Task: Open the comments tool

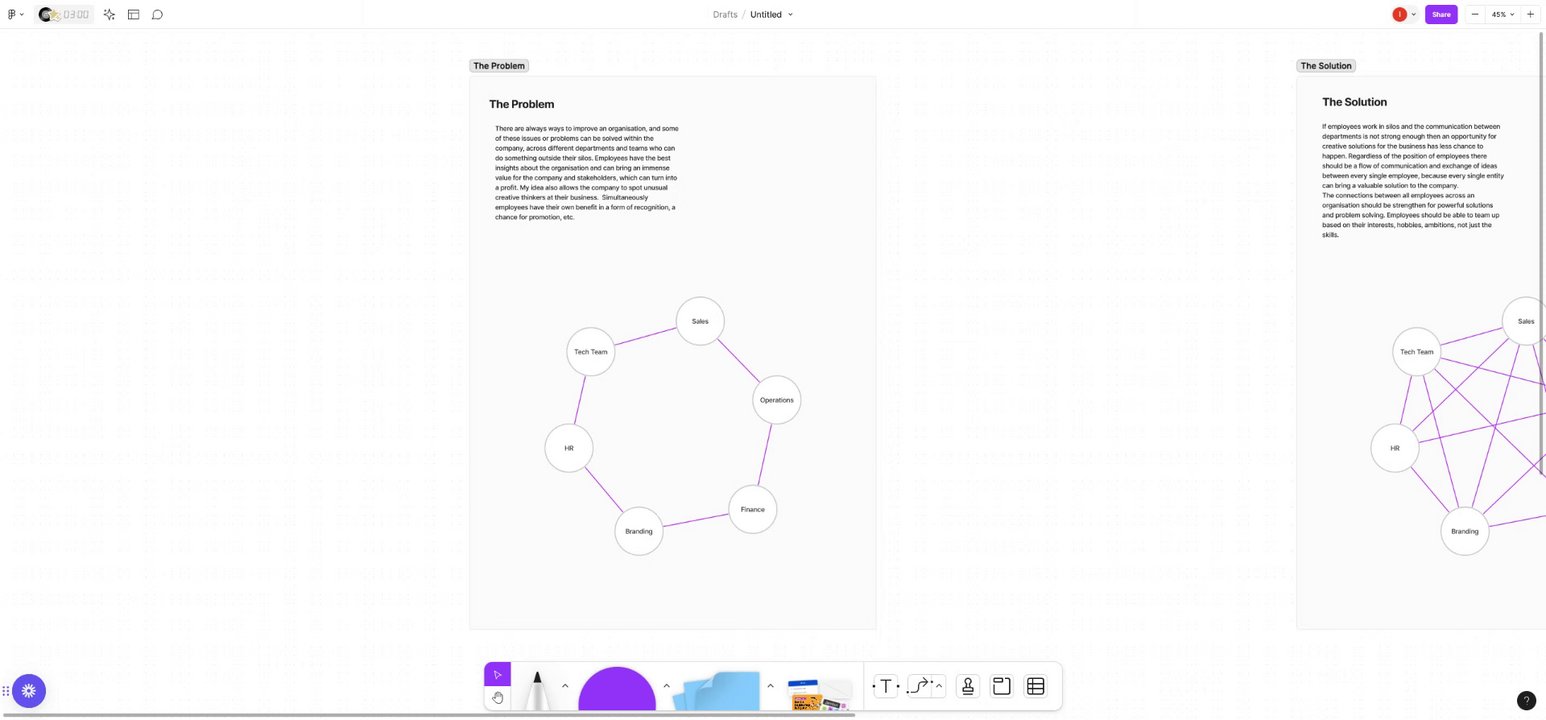Action: pyautogui.click(x=157, y=14)
